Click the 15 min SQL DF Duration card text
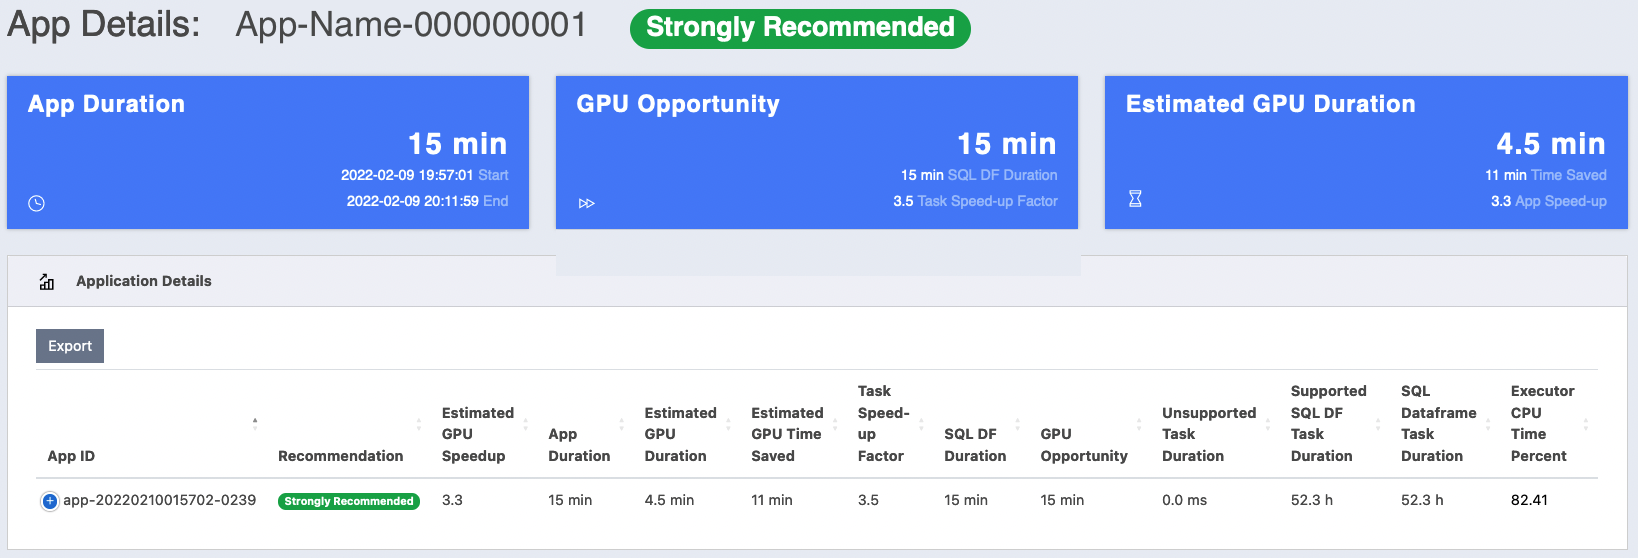The width and height of the screenshot is (1638, 558). coord(979,175)
